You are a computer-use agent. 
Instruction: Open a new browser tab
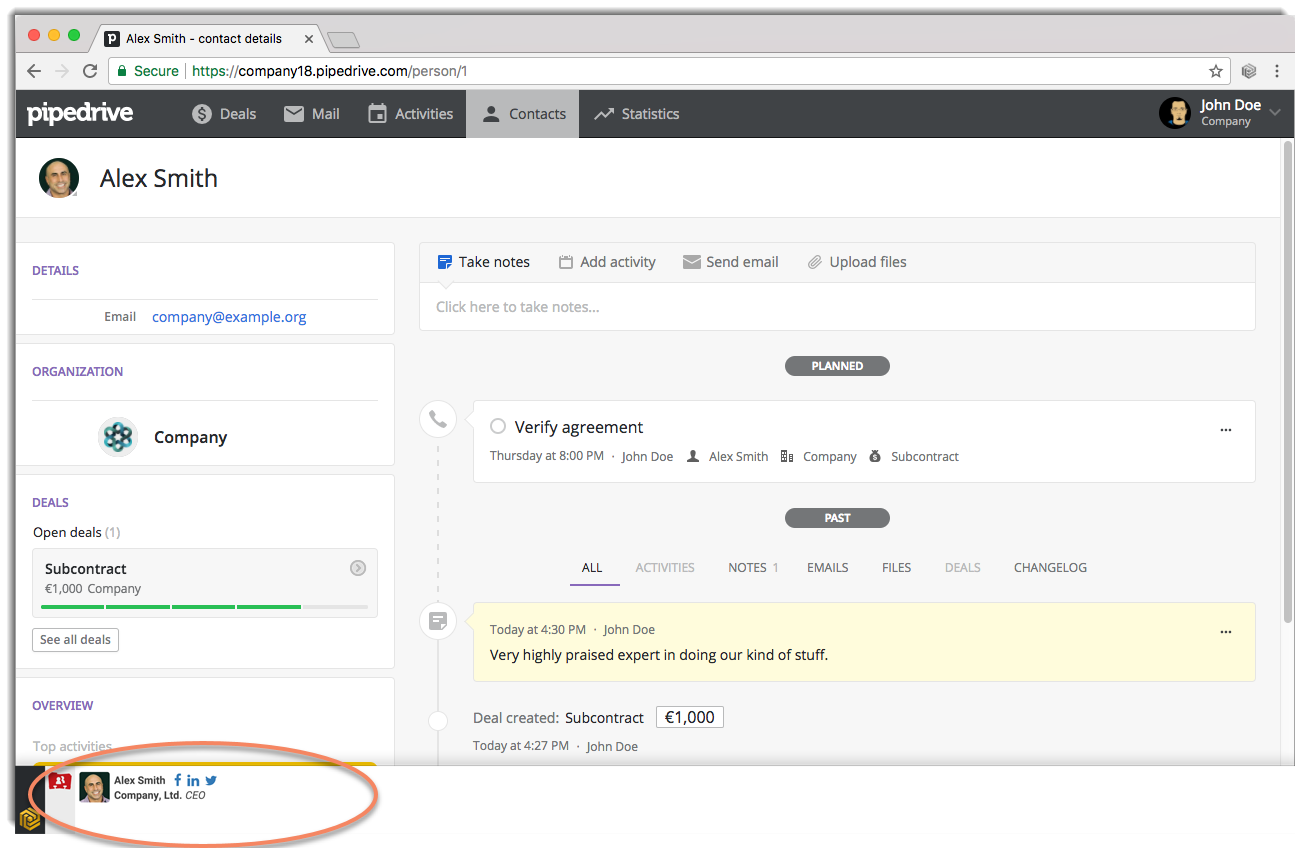(343, 40)
